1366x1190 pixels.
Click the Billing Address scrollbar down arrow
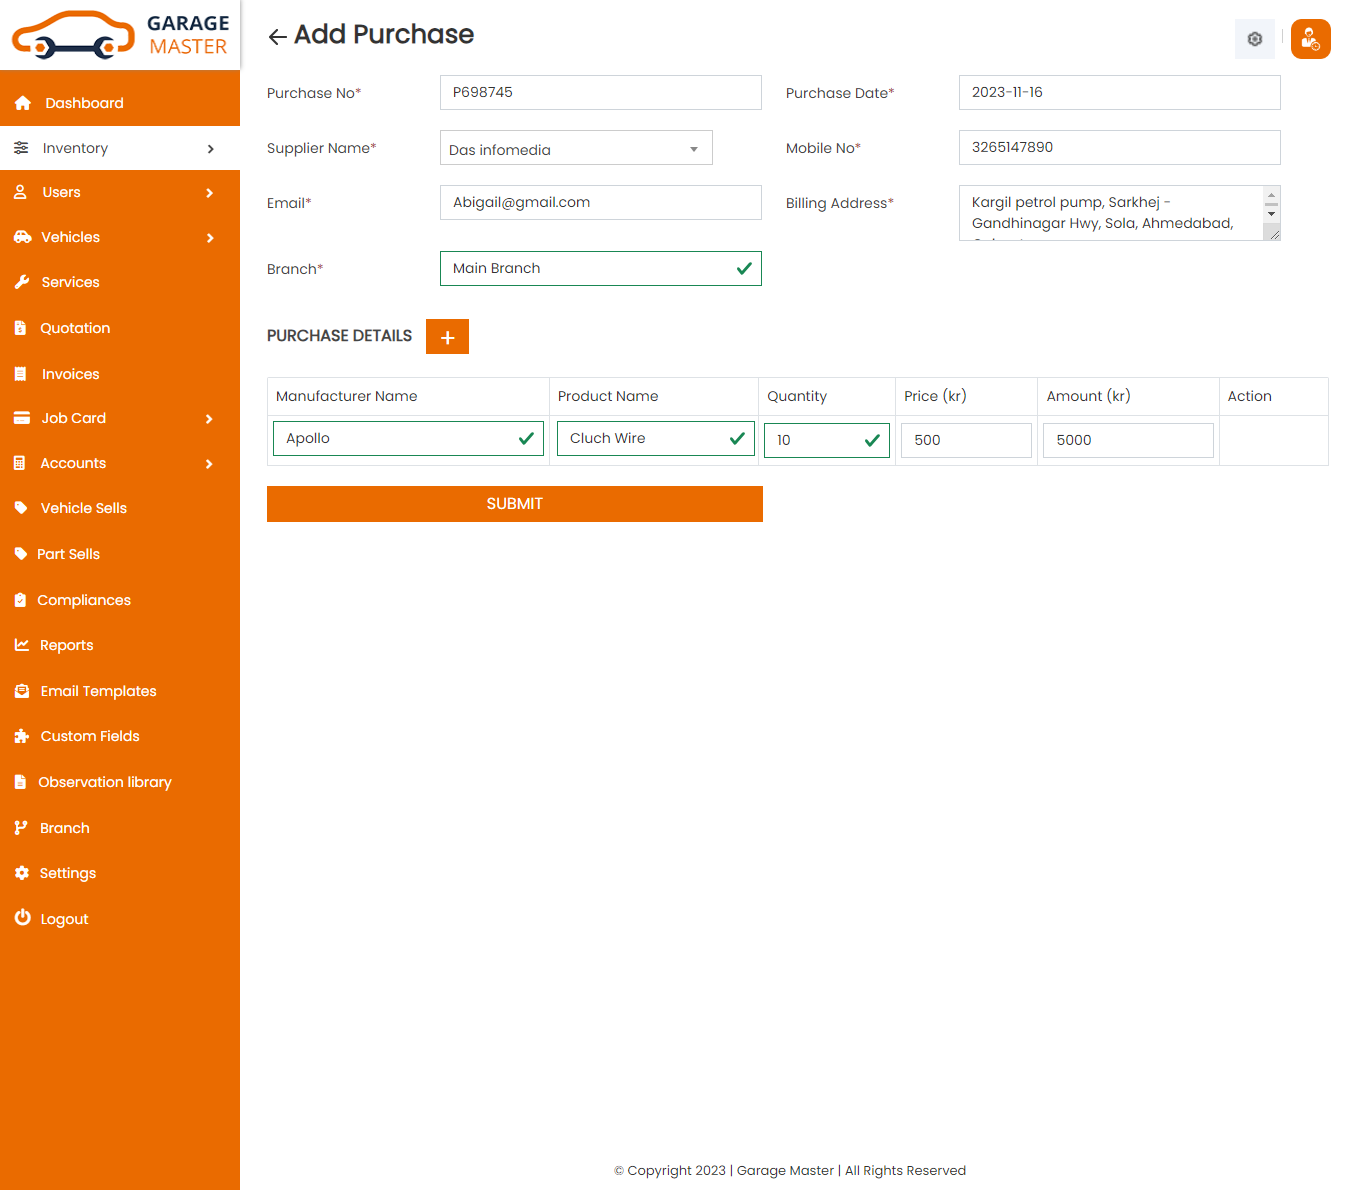1271,214
